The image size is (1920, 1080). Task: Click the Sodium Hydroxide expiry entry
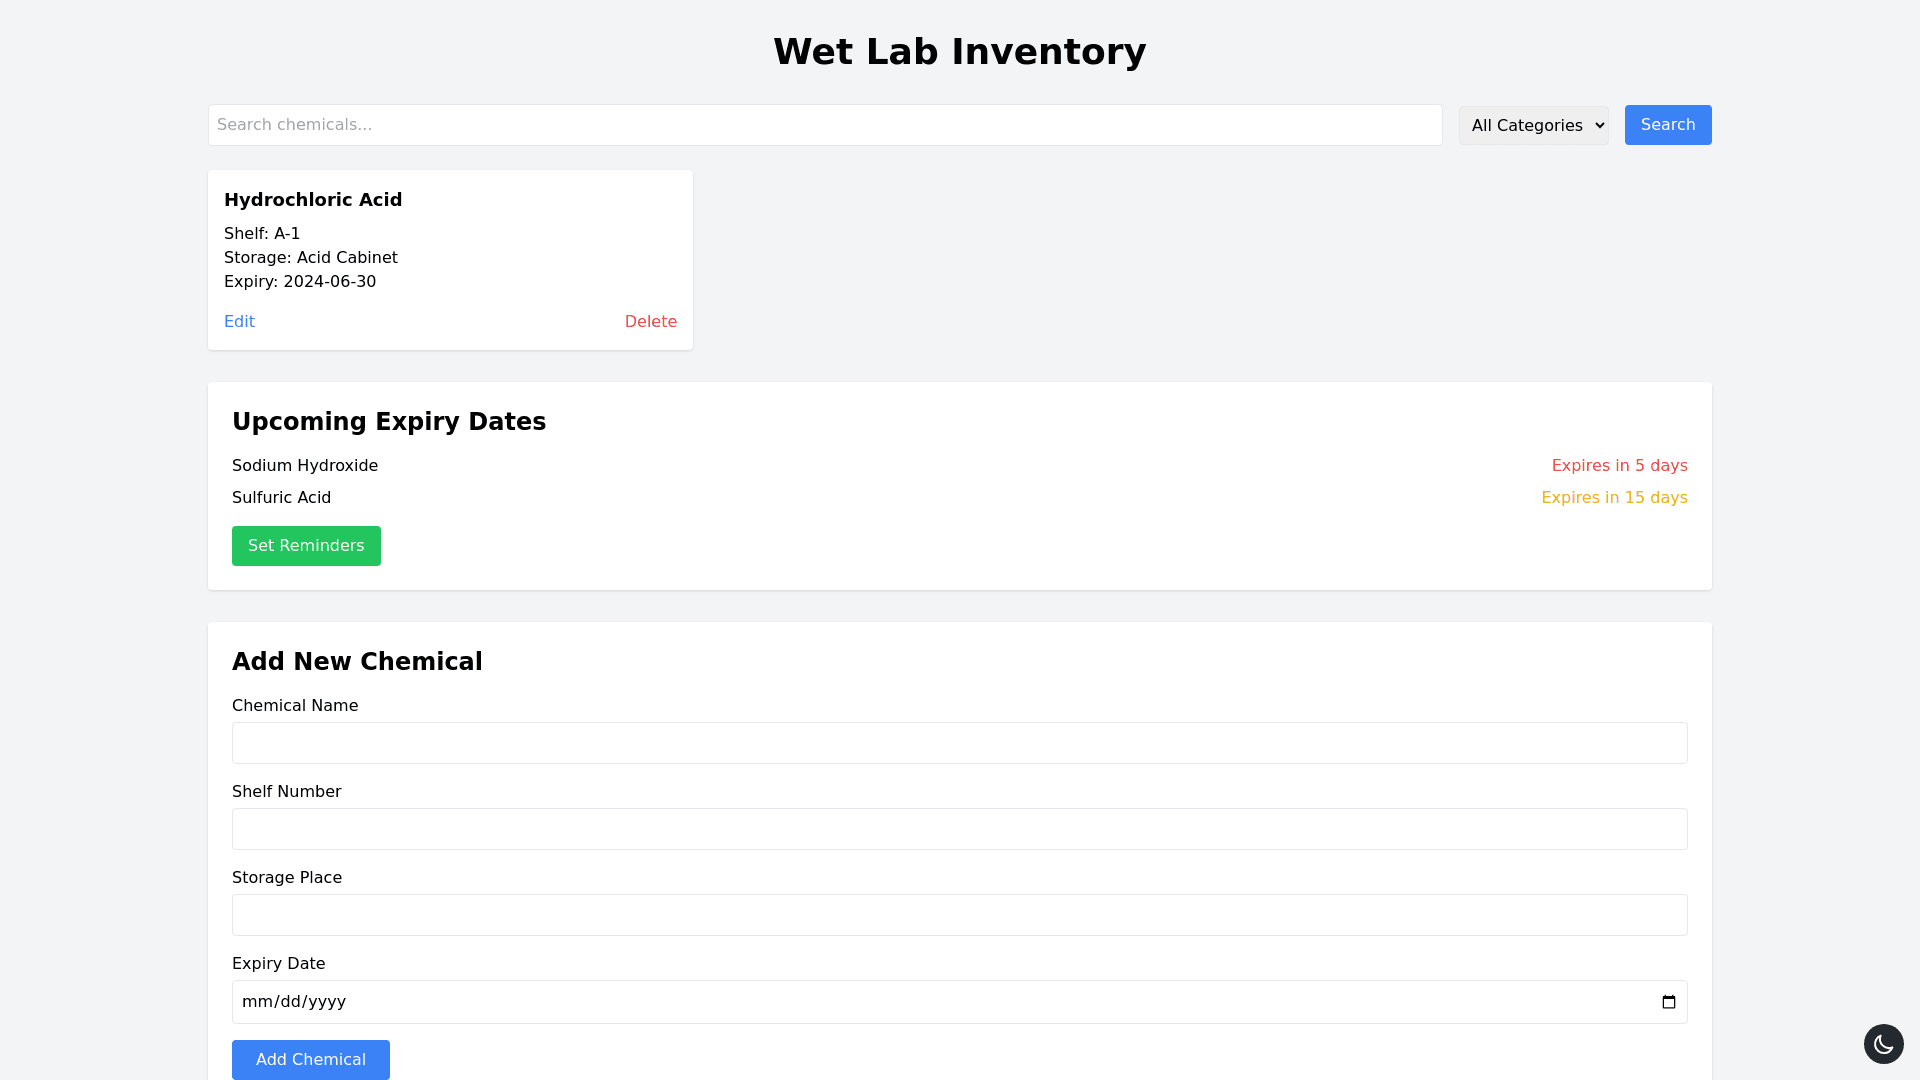tap(305, 466)
